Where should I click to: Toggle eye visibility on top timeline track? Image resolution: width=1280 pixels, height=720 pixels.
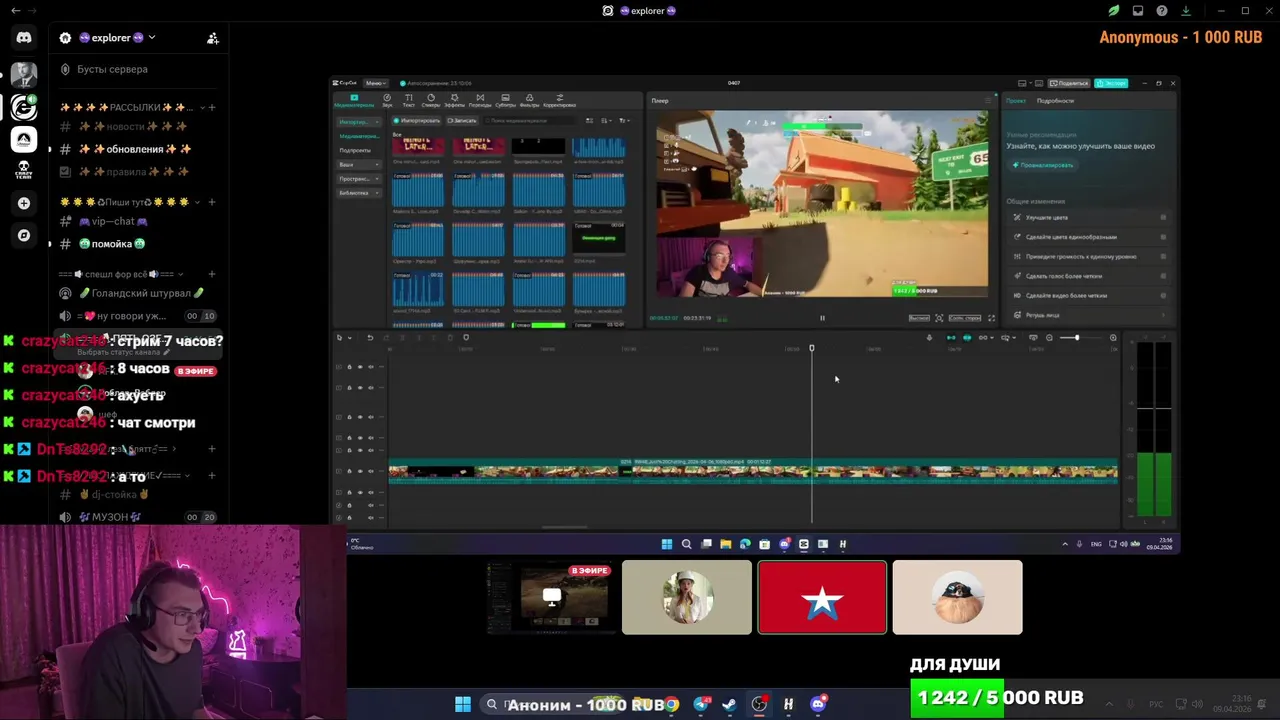(x=360, y=367)
